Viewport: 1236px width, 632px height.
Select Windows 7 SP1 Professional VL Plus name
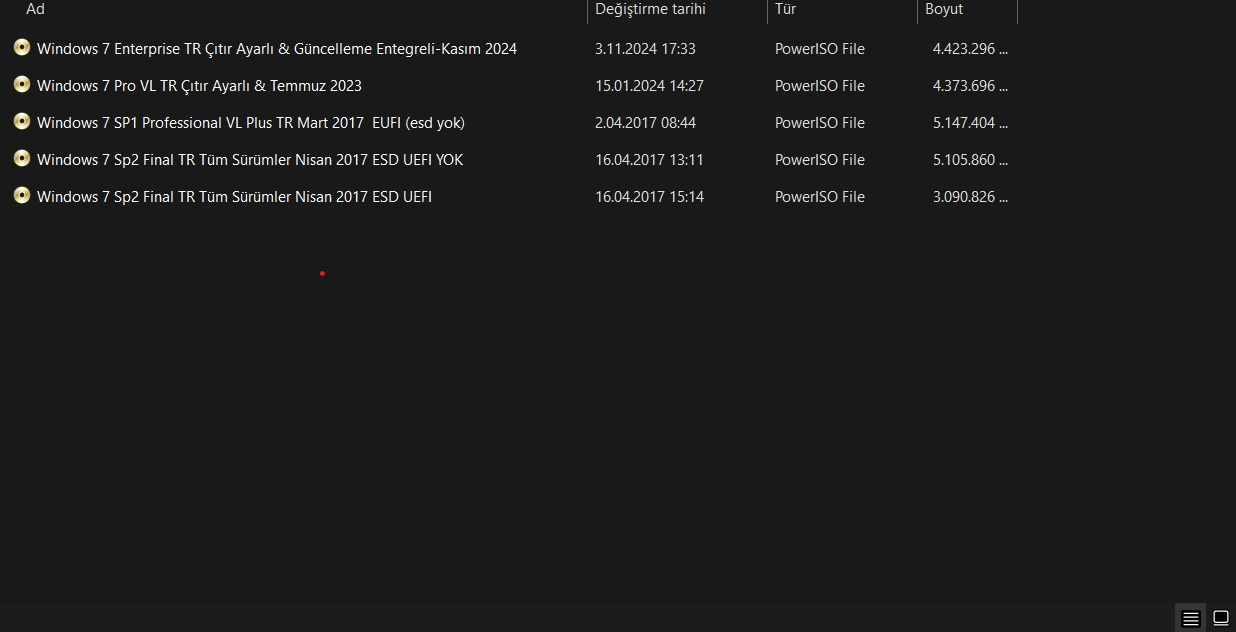point(251,122)
